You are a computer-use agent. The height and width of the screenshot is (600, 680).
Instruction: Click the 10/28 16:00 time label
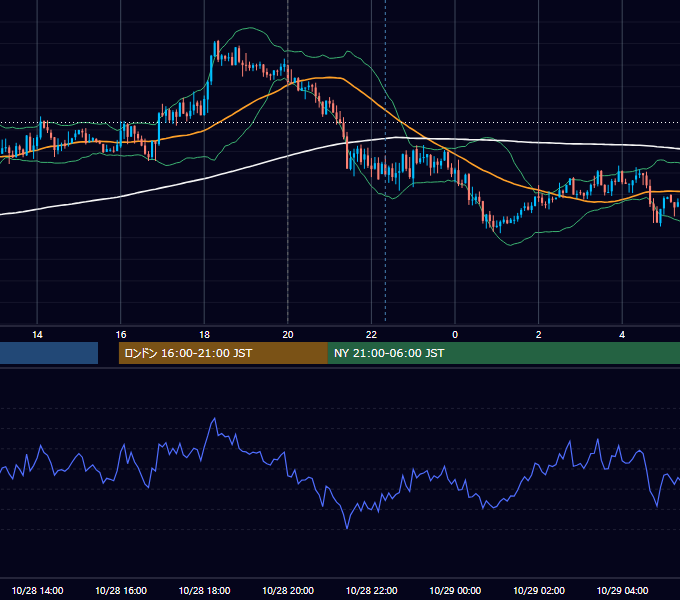(x=121, y=590)
